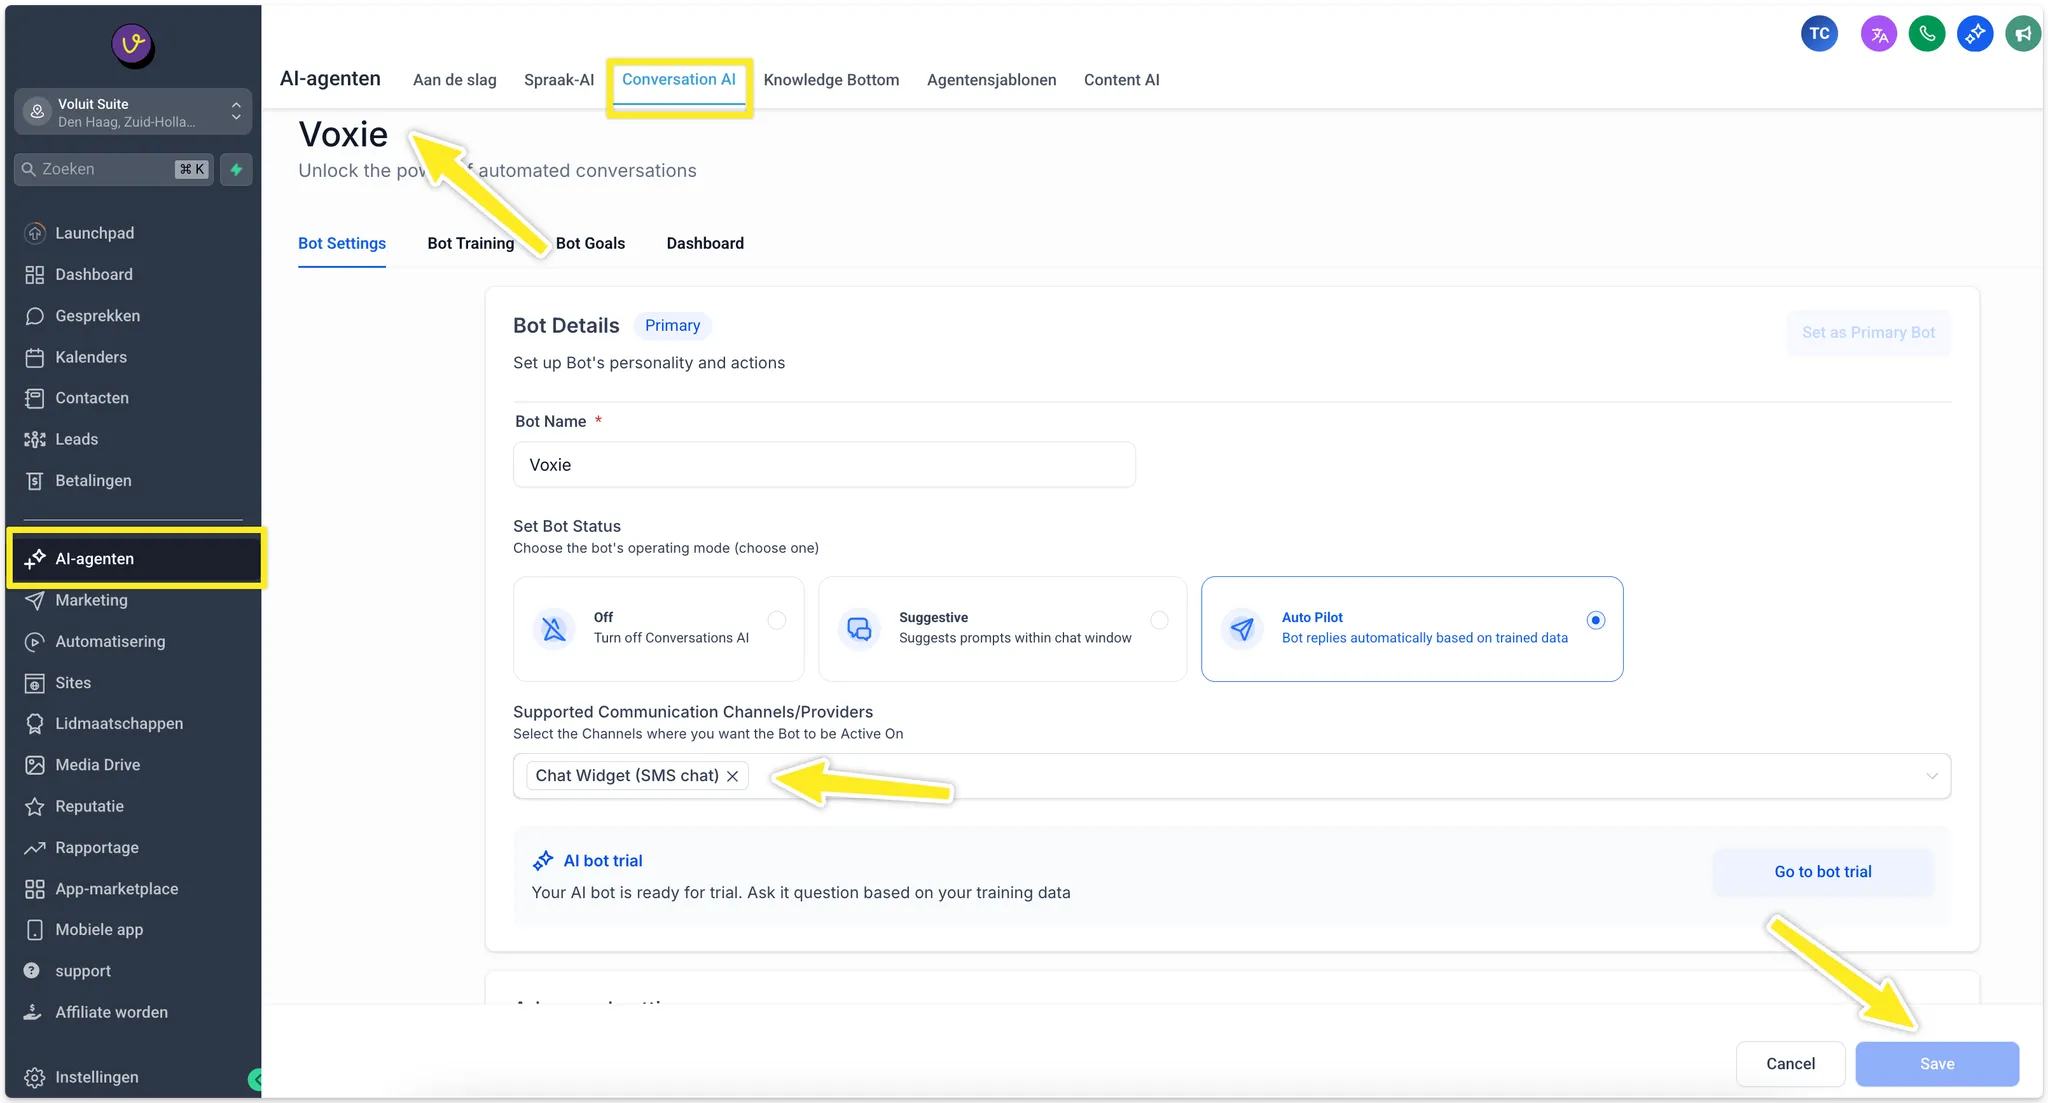Select the Auto Pilot radio button
Screen dimensions: 2048x1103
click(1596, 620)
